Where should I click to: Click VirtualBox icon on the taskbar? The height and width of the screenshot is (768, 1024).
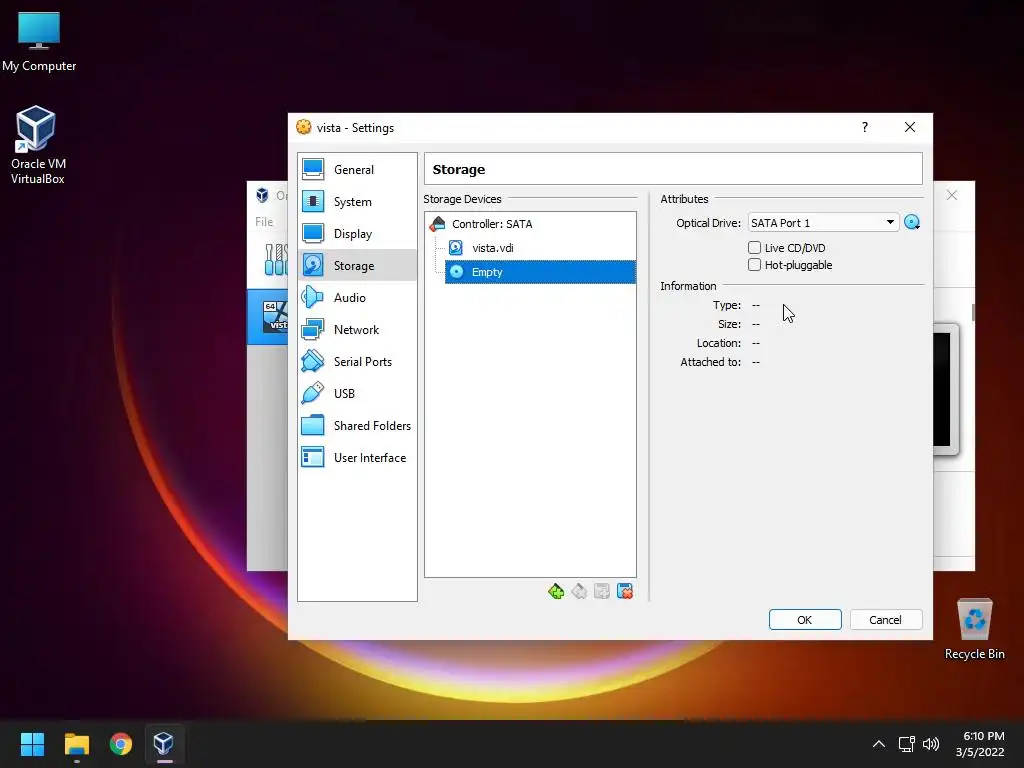tap(164, 744)
